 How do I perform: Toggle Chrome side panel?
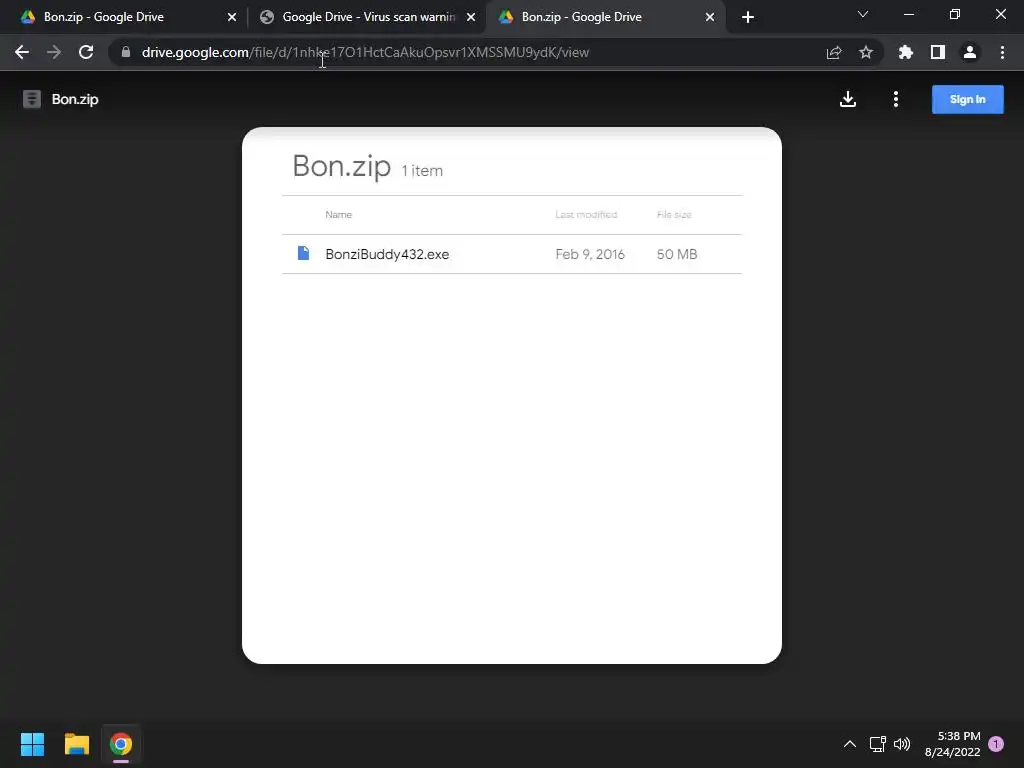click(938, 52)
